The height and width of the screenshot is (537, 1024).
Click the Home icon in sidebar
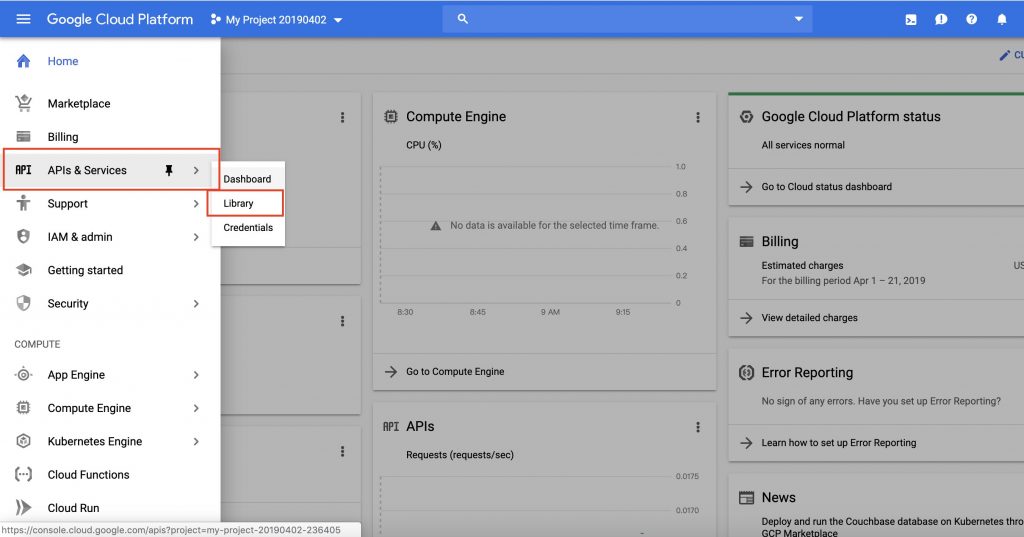(x=24, y=61)
